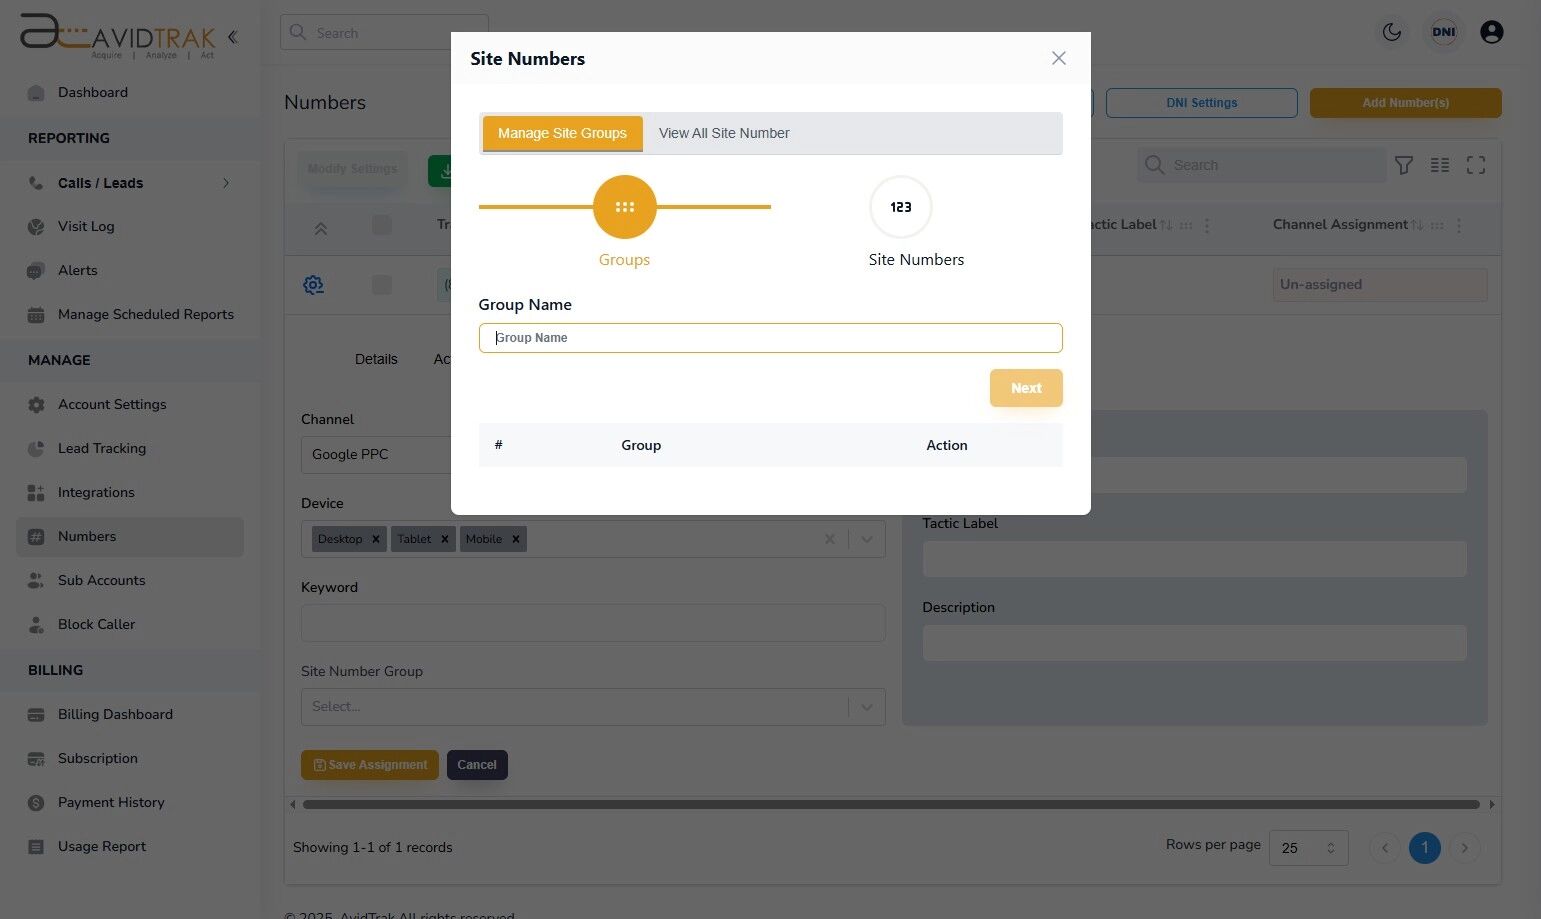This screenshot has height=919, width=1541.
Task: Remove the Desktop device tag
Action: click(x=376, y=539)
